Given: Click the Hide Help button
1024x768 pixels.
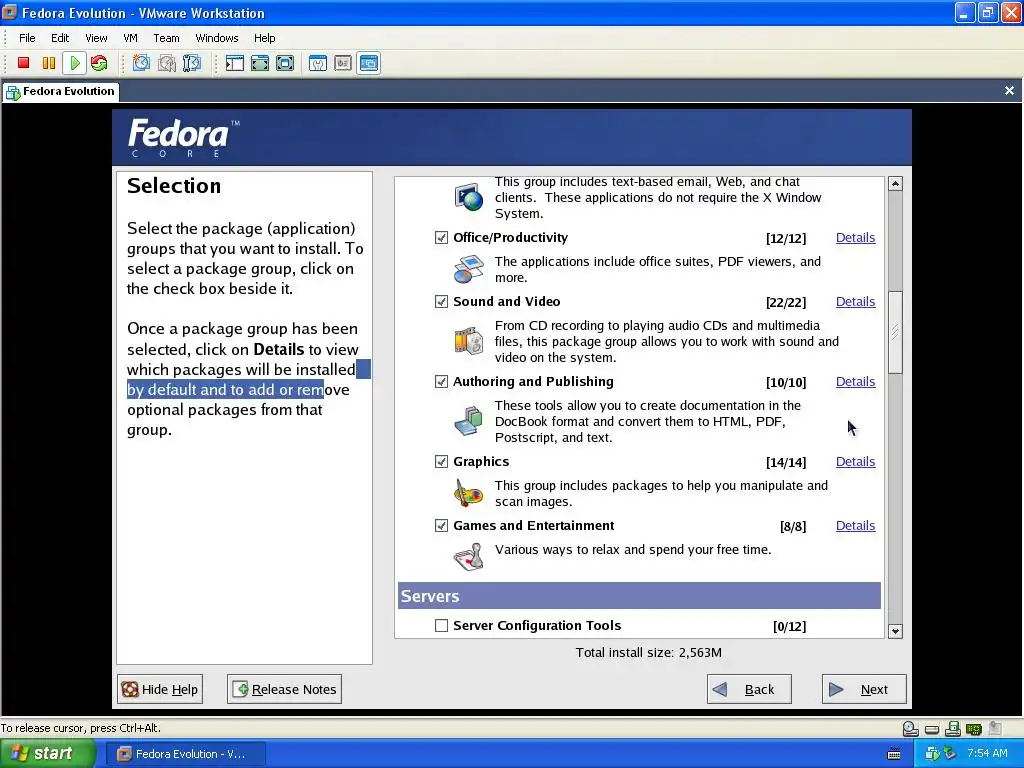Looking at the screenshot, I should pos(160,689).
